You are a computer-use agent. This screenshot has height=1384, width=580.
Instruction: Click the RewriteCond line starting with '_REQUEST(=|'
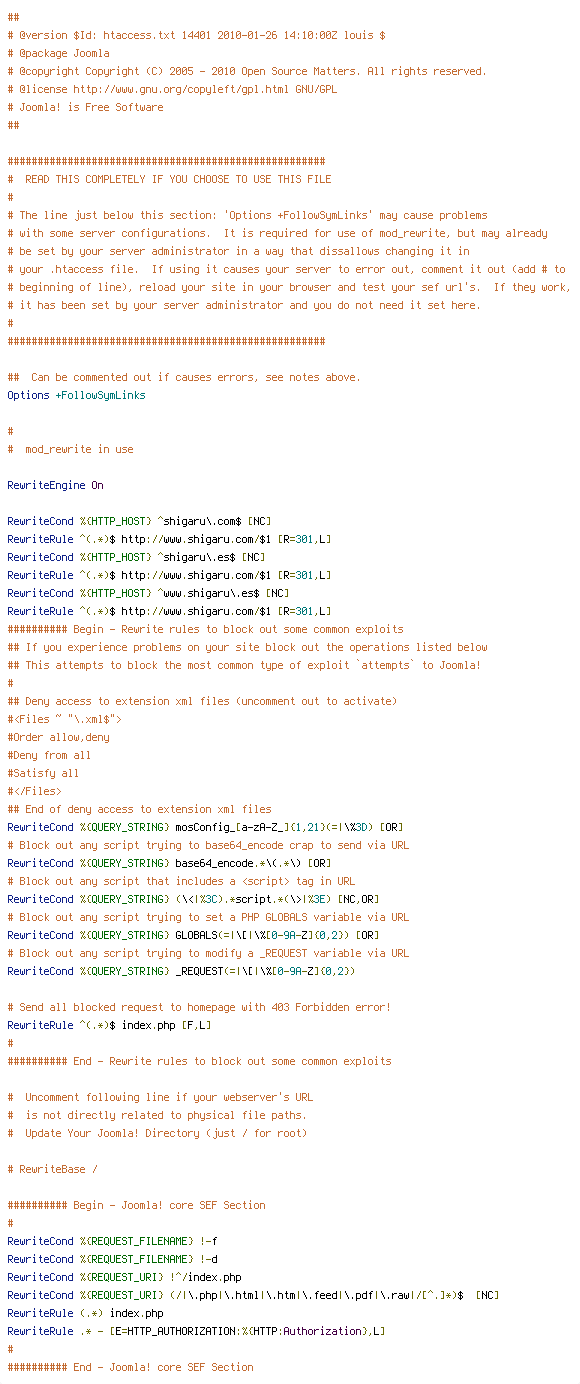click(x=181, y=971)
